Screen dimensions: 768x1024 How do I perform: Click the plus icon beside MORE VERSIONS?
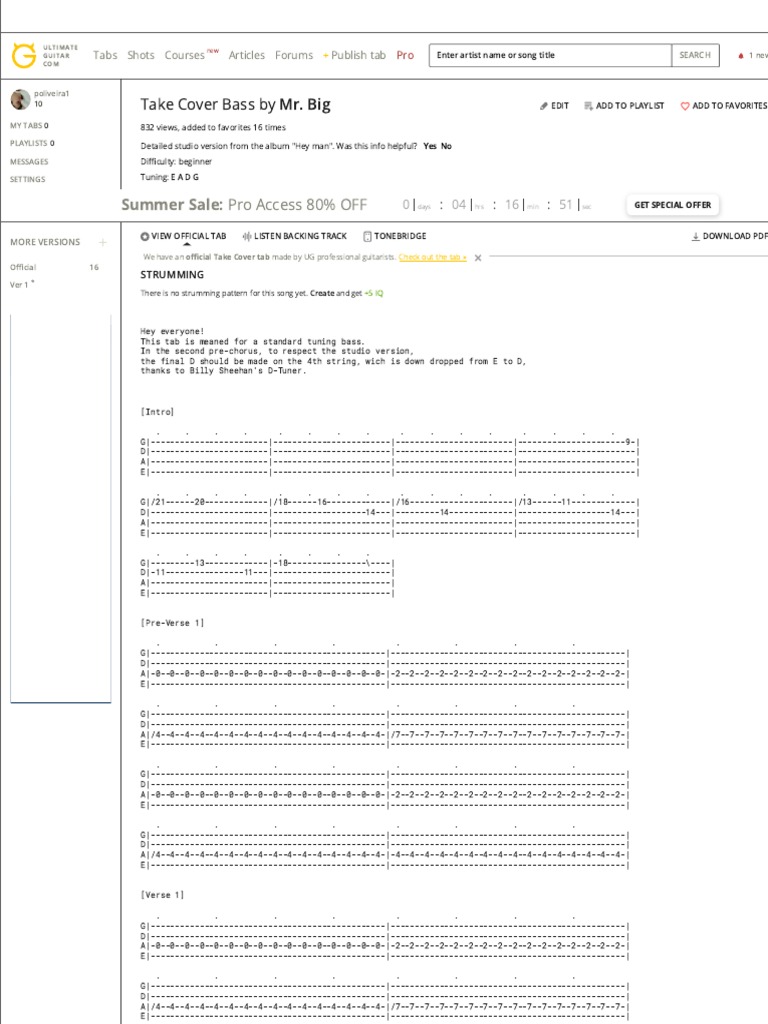pos(103,242)
